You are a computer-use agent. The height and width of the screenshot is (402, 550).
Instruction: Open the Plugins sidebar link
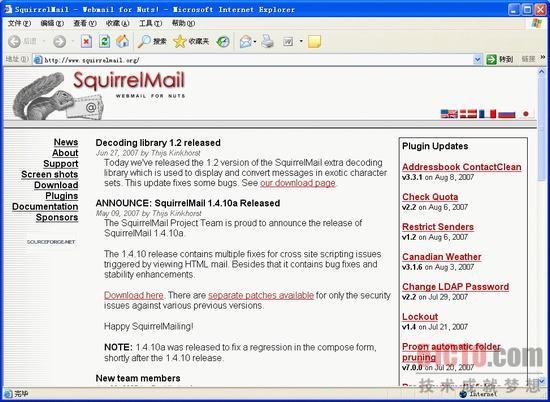pos(62,196)
